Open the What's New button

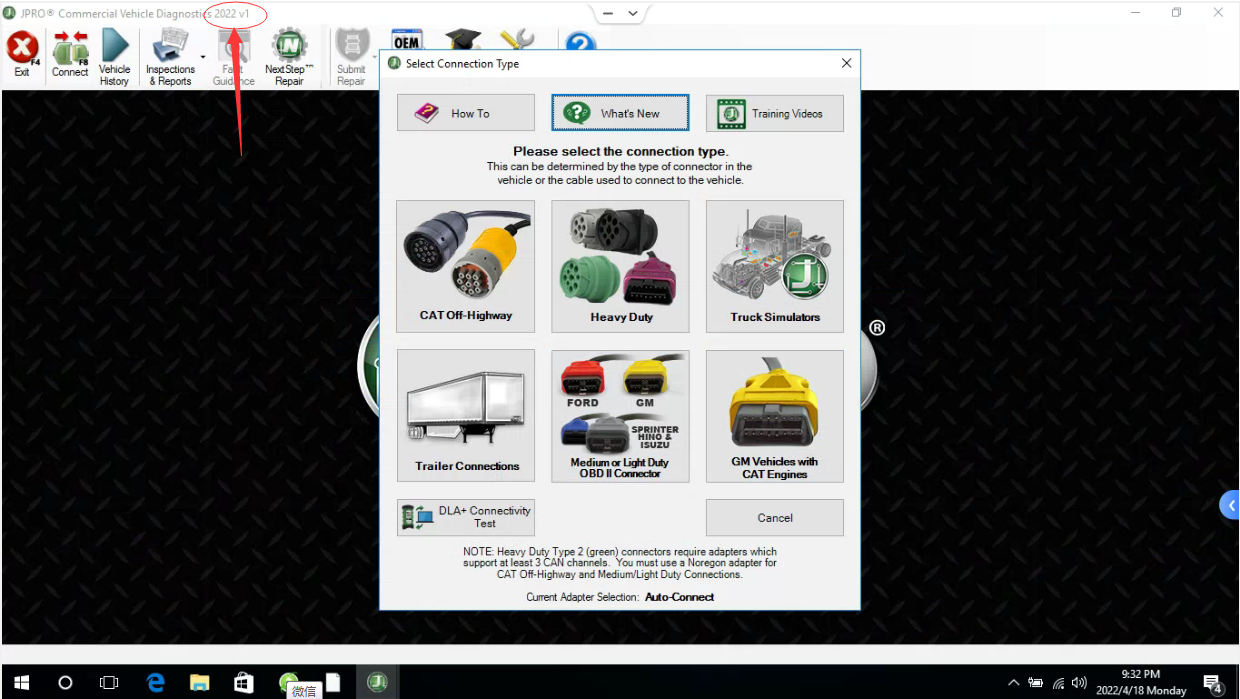(x=620, y=113)
